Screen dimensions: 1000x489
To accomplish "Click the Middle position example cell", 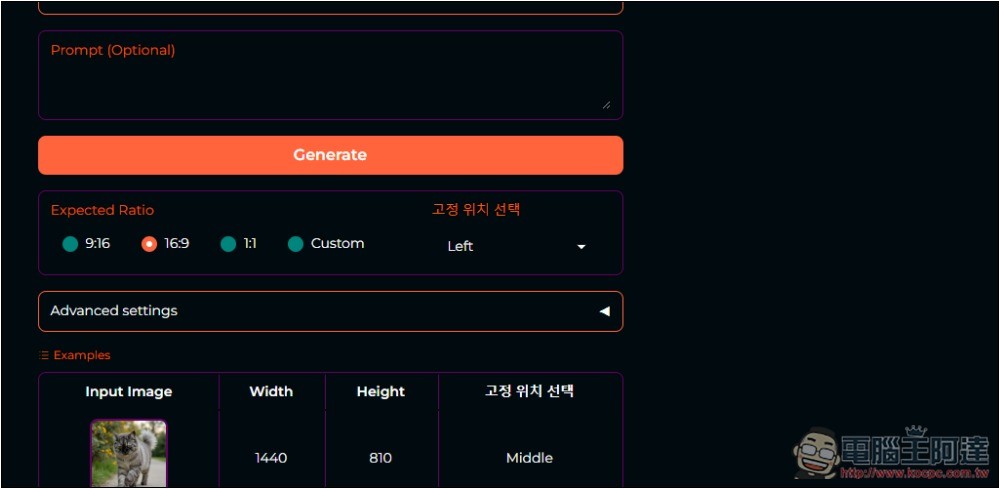I will pos(529,458).
